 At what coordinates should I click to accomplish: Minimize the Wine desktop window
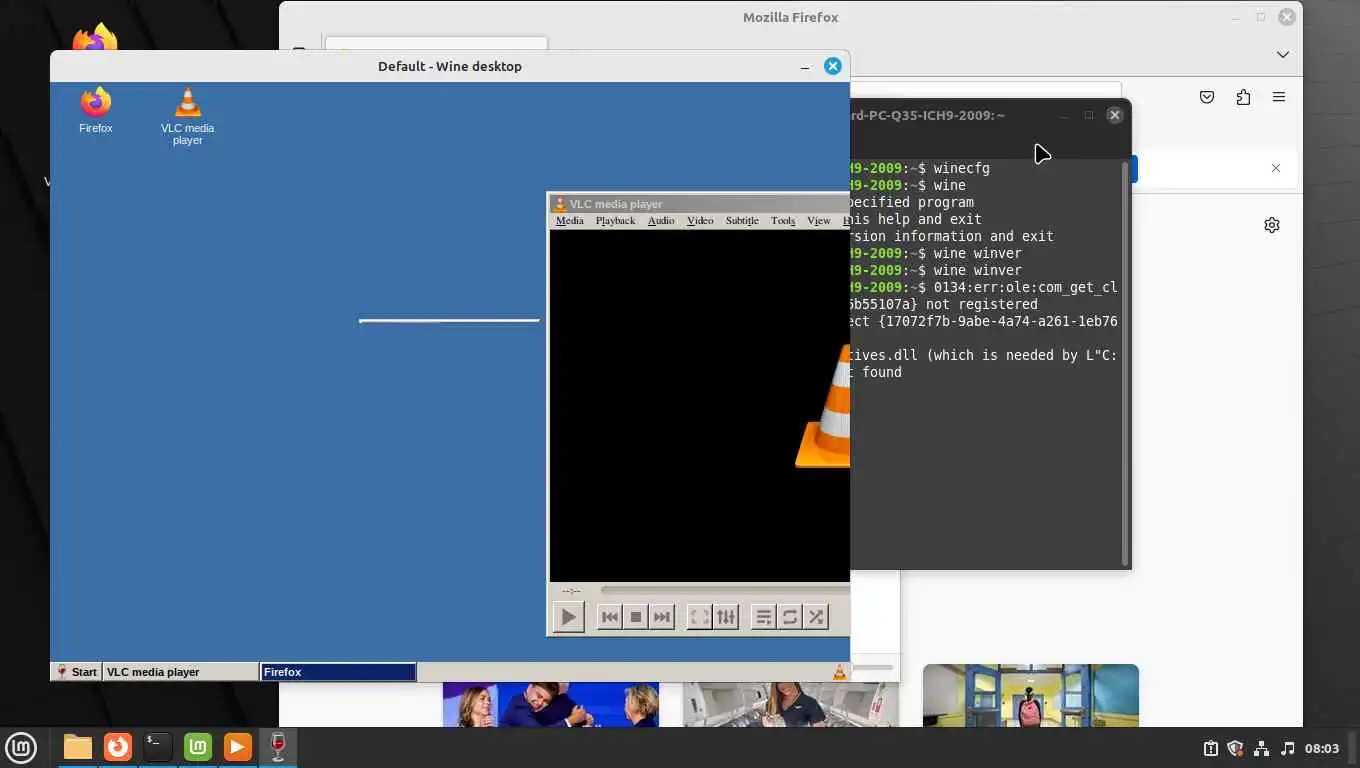[805, 66]
